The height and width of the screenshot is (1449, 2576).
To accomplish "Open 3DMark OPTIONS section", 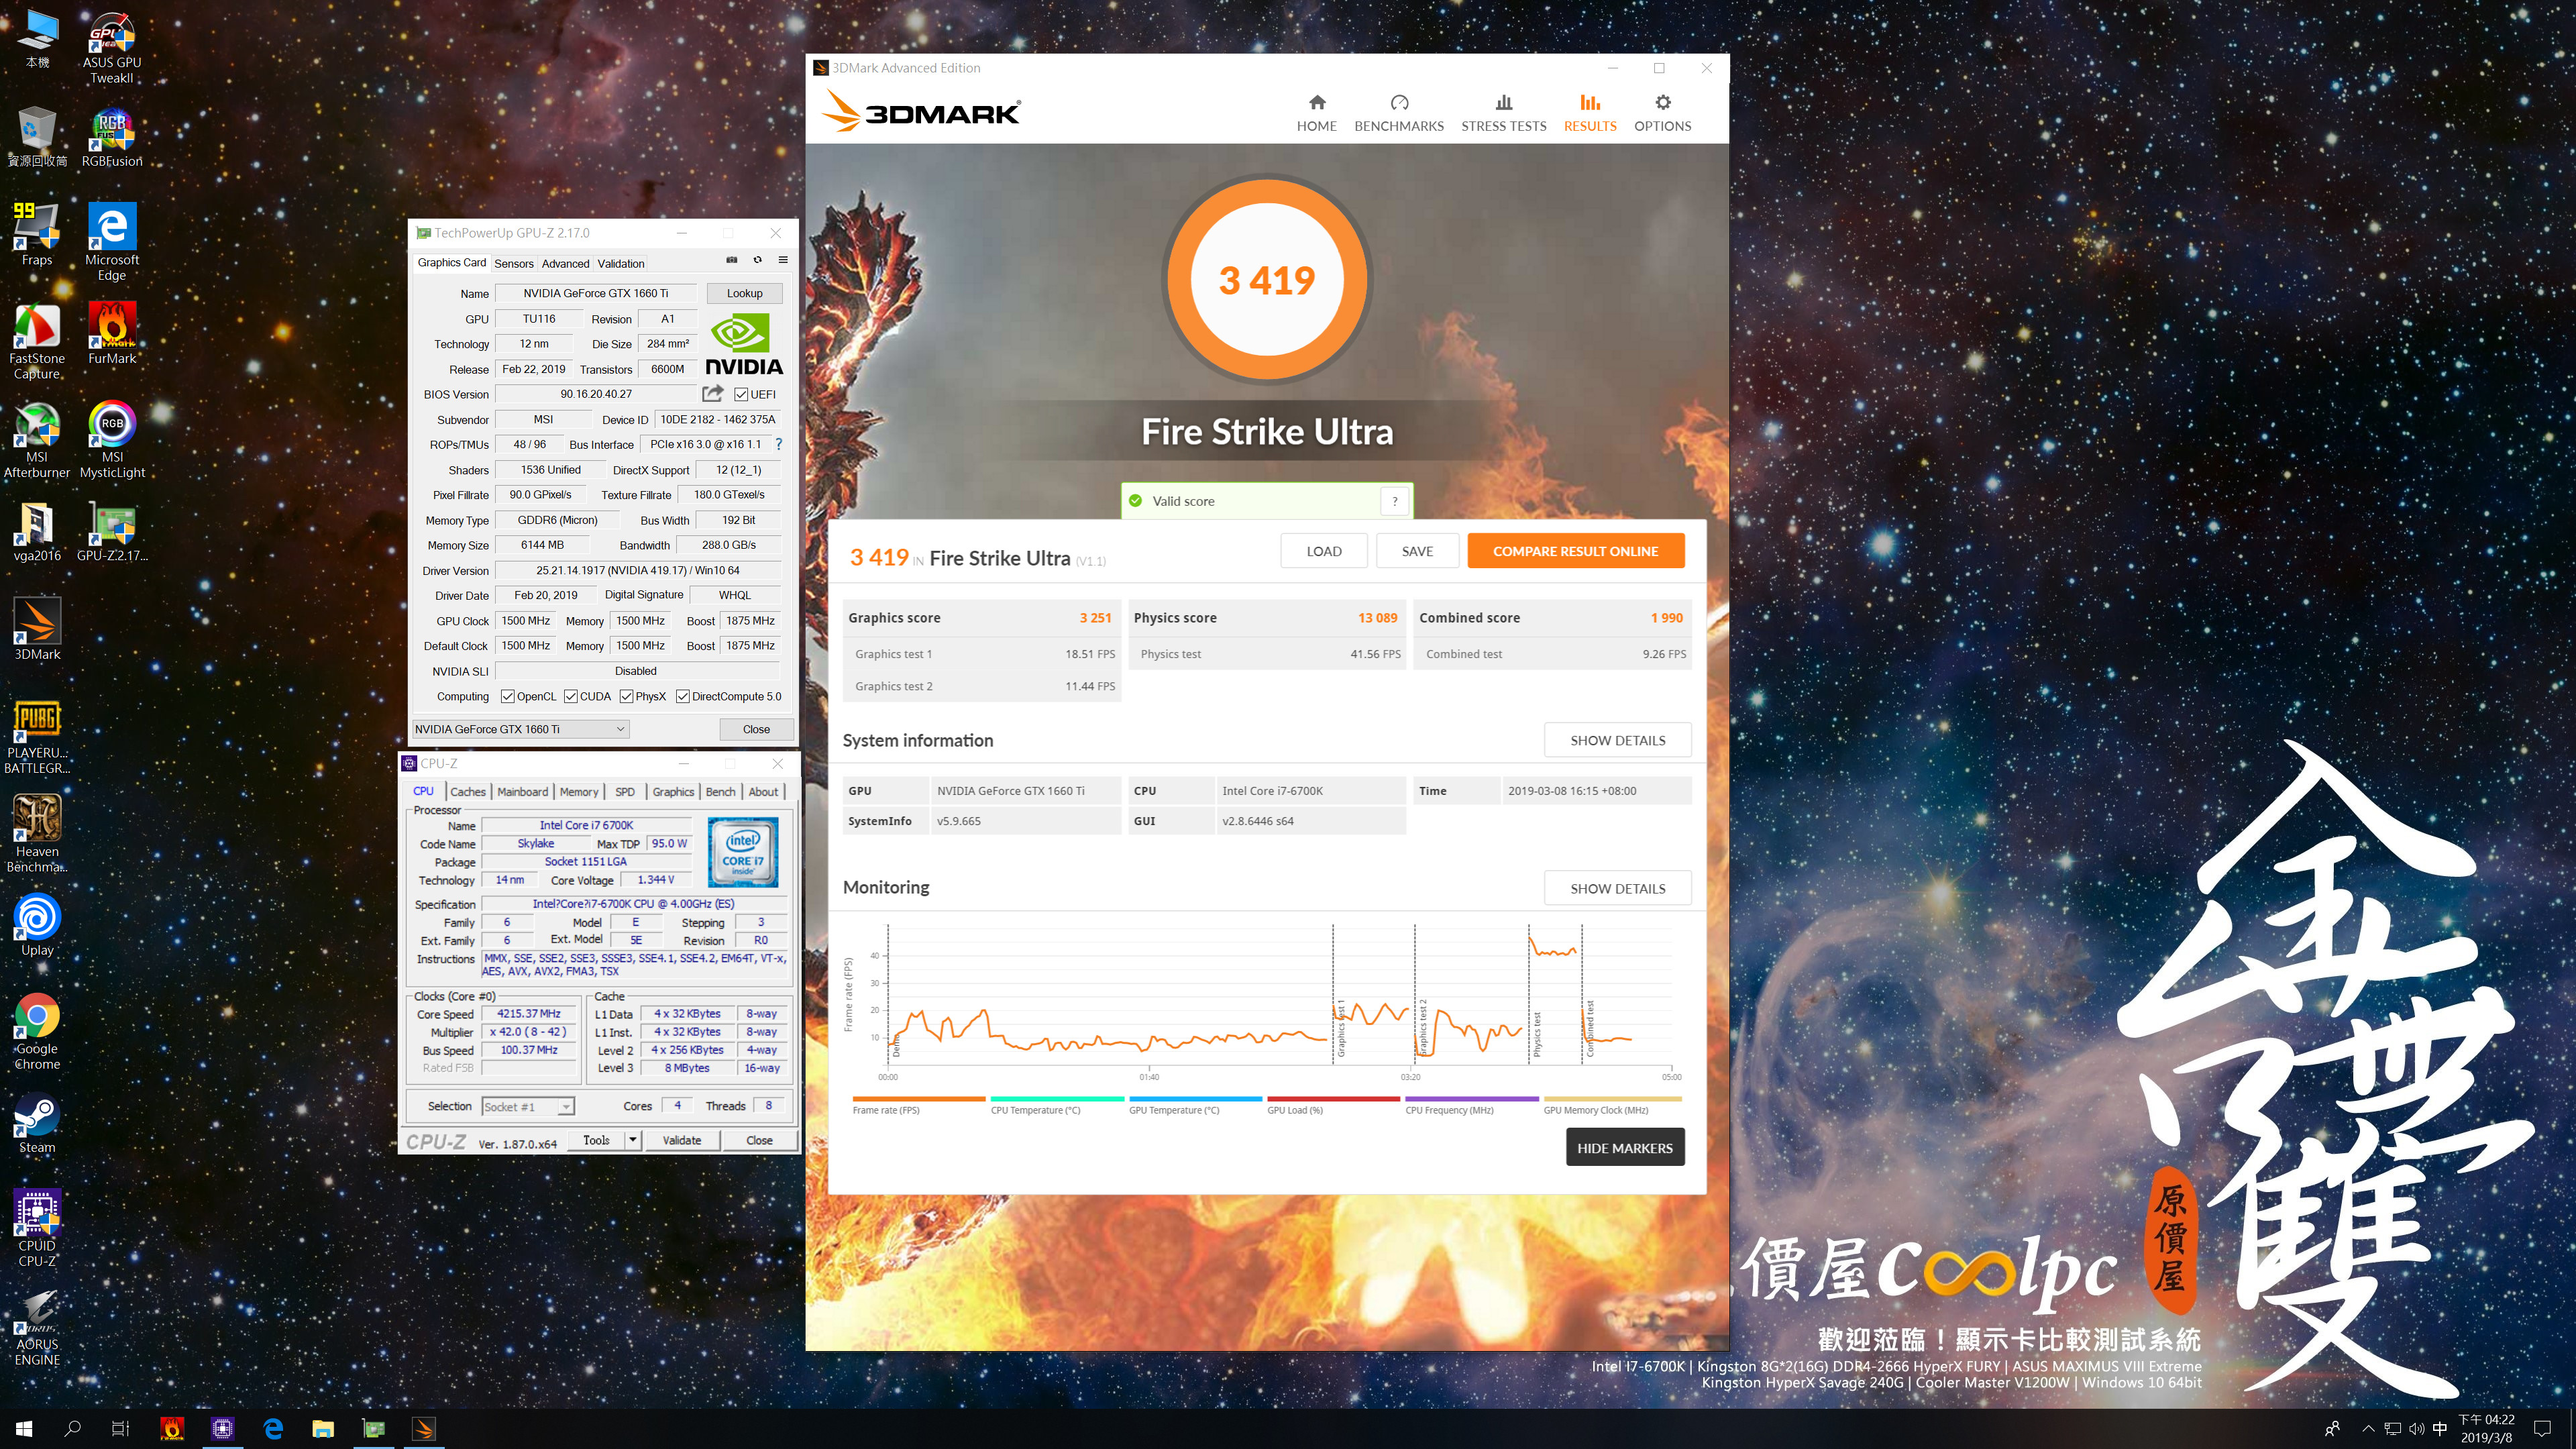I will click(x=1662, y=113).
